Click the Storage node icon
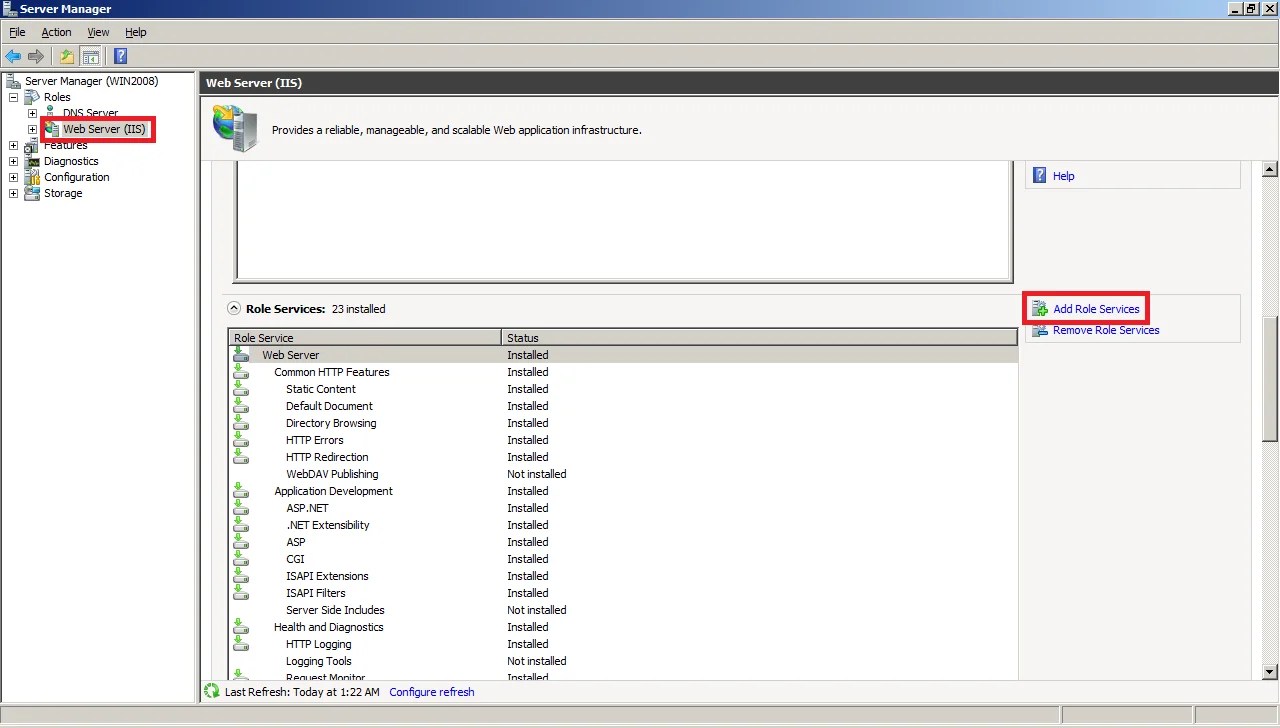This screenshot has width=1280, height=728. click(33, 193)
